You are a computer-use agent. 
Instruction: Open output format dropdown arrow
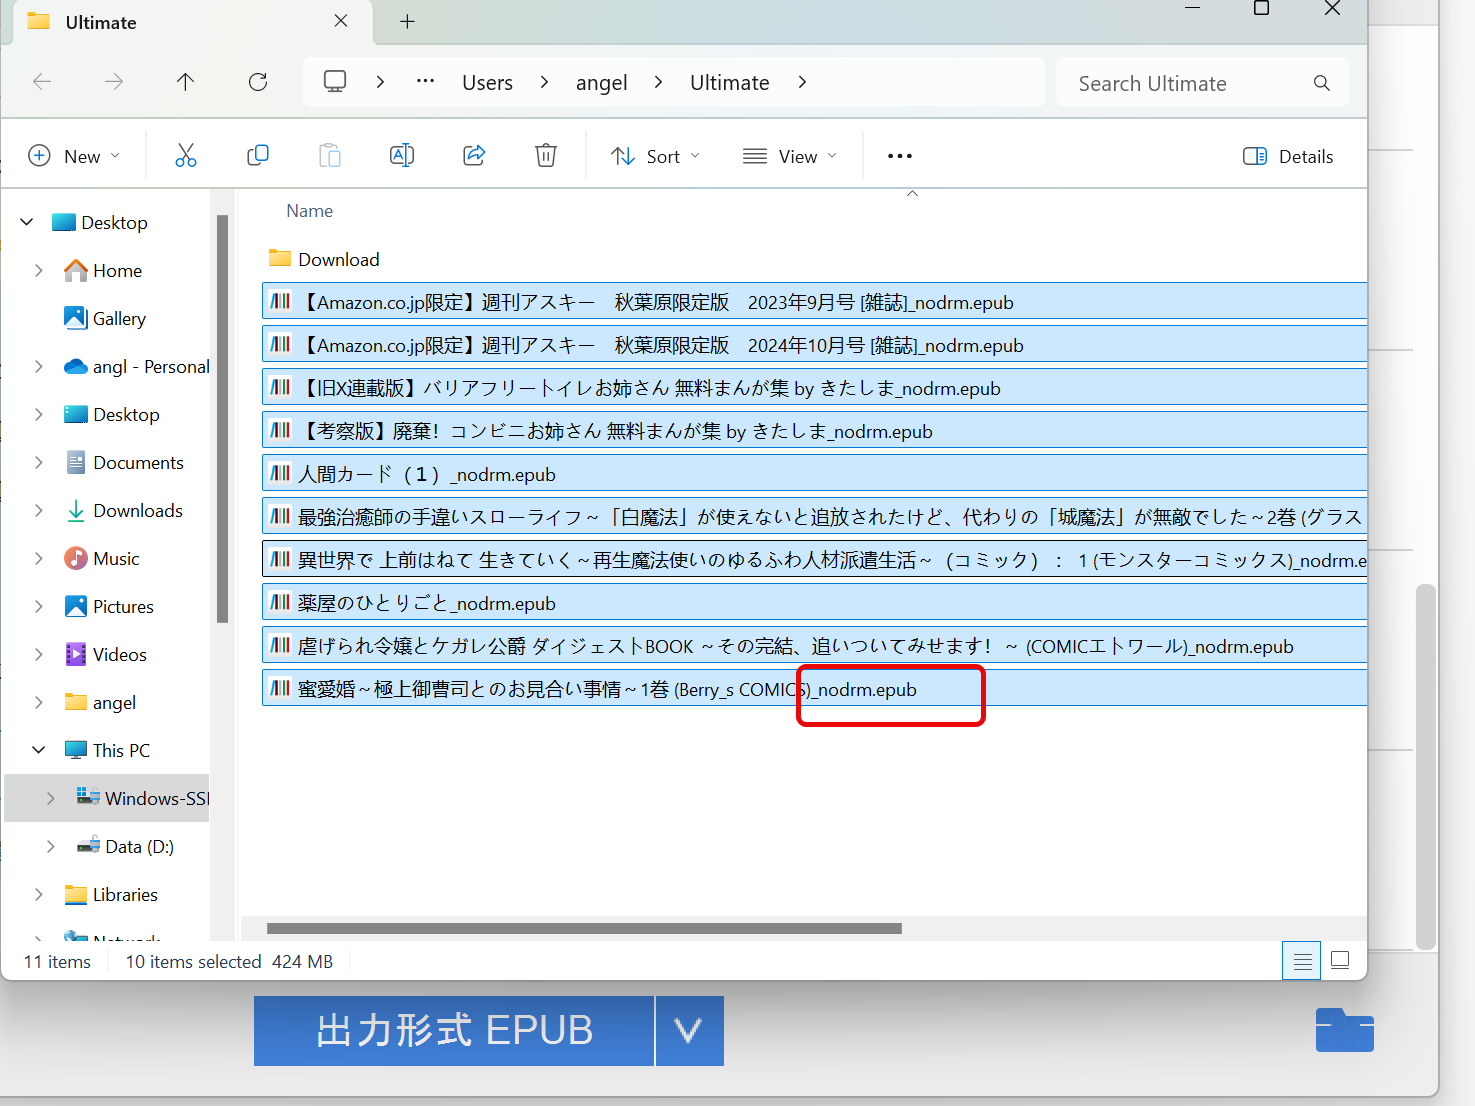(x=688, y=1030)
